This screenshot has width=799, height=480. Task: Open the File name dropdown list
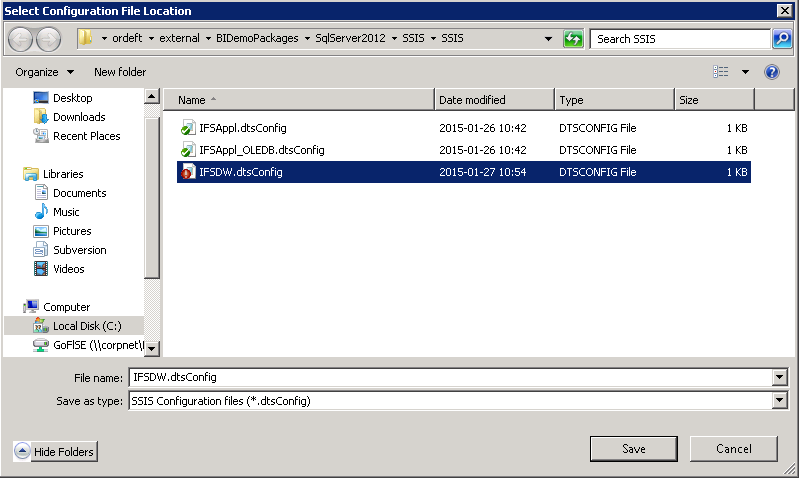779,377
